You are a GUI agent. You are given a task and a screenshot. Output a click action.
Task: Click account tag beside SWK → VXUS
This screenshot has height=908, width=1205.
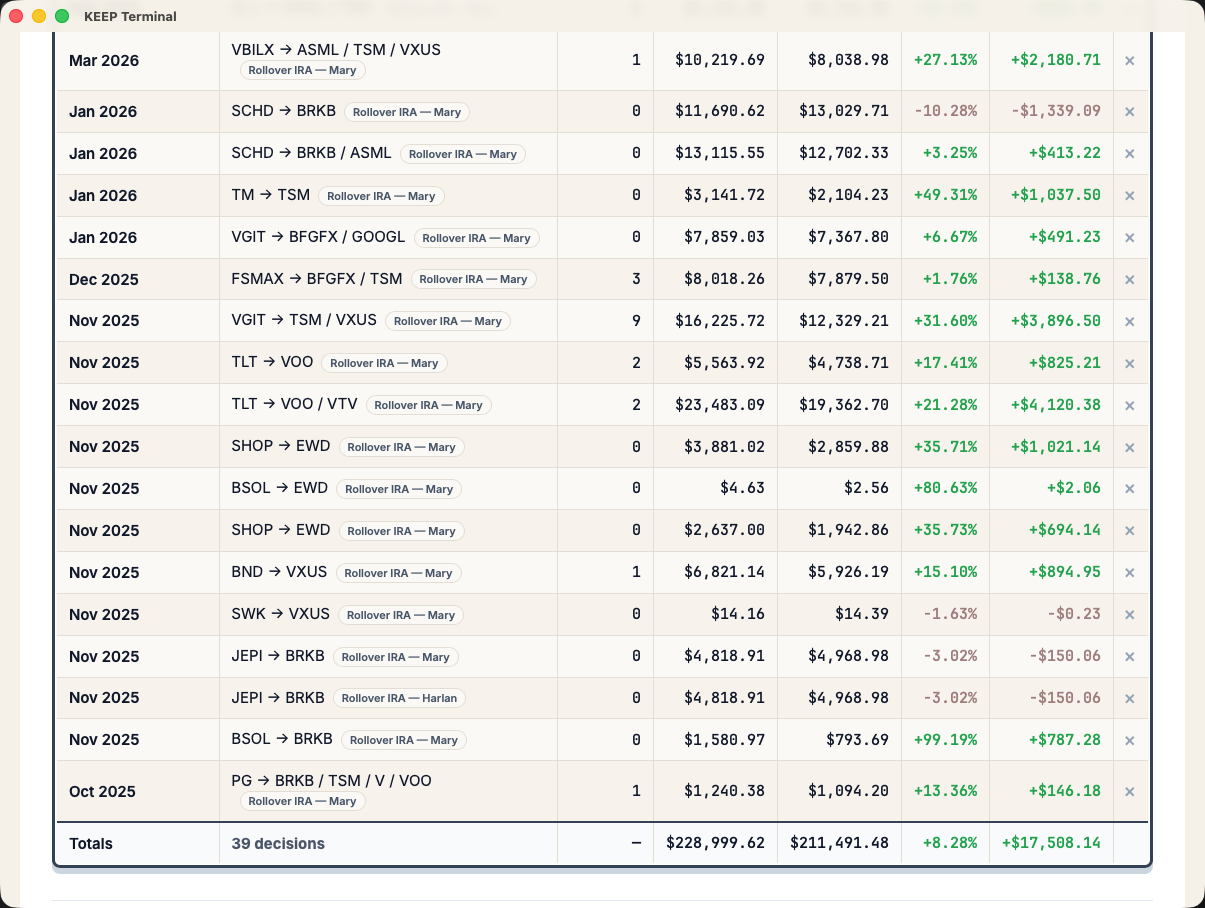401,615
